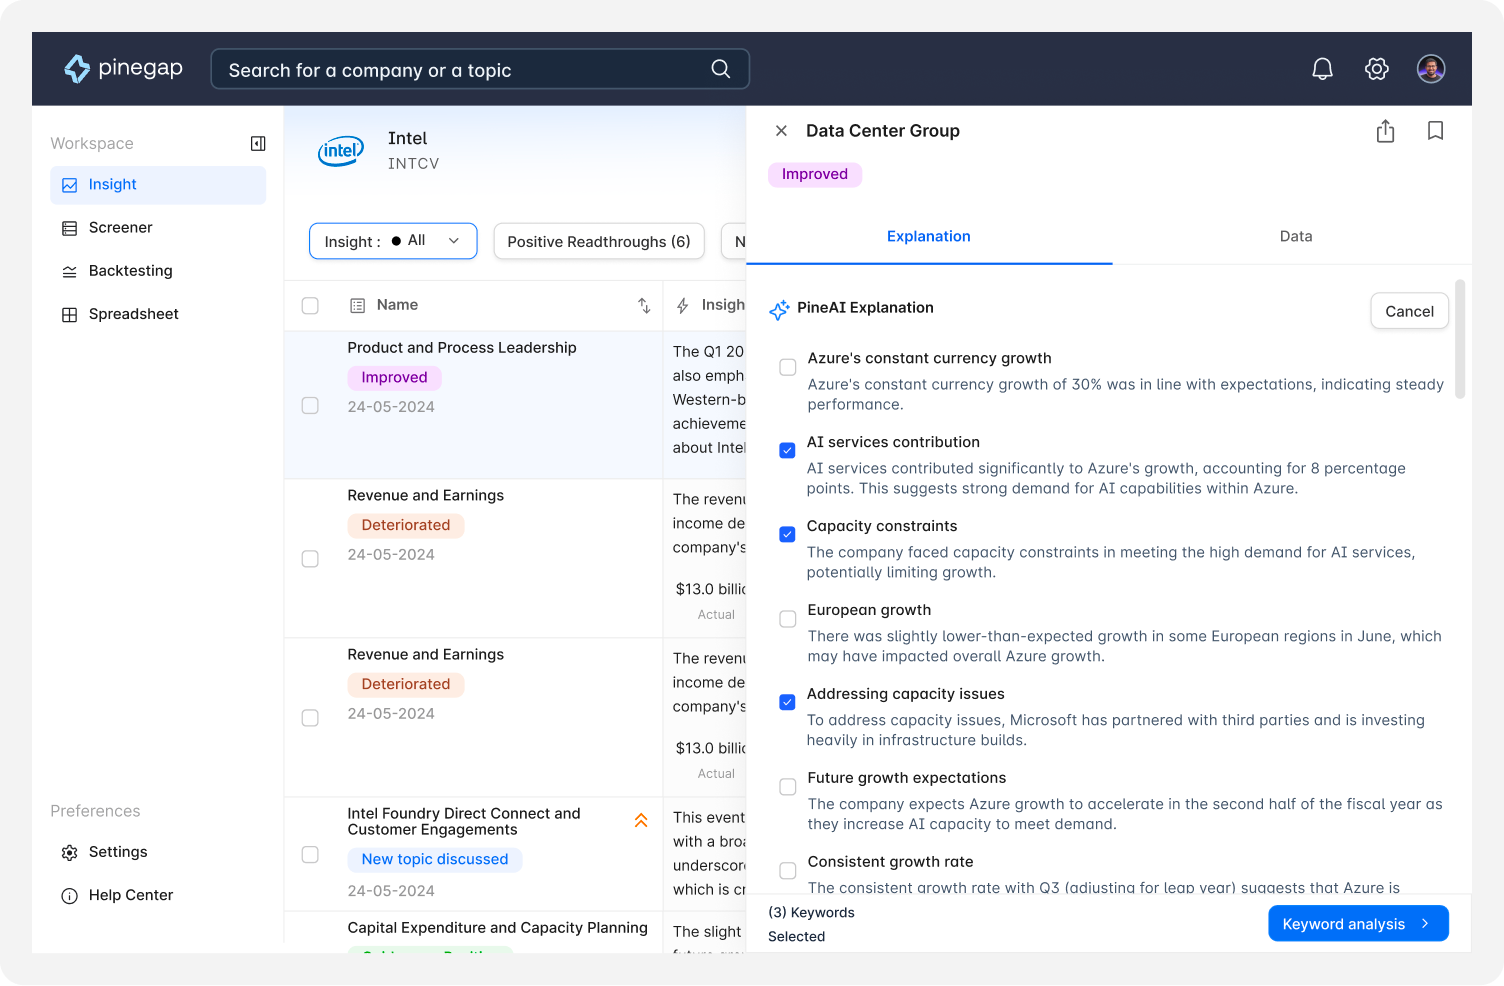1504x986 pixels.
Task: Switch to the Explanation tab
Action: click(929, 237)
